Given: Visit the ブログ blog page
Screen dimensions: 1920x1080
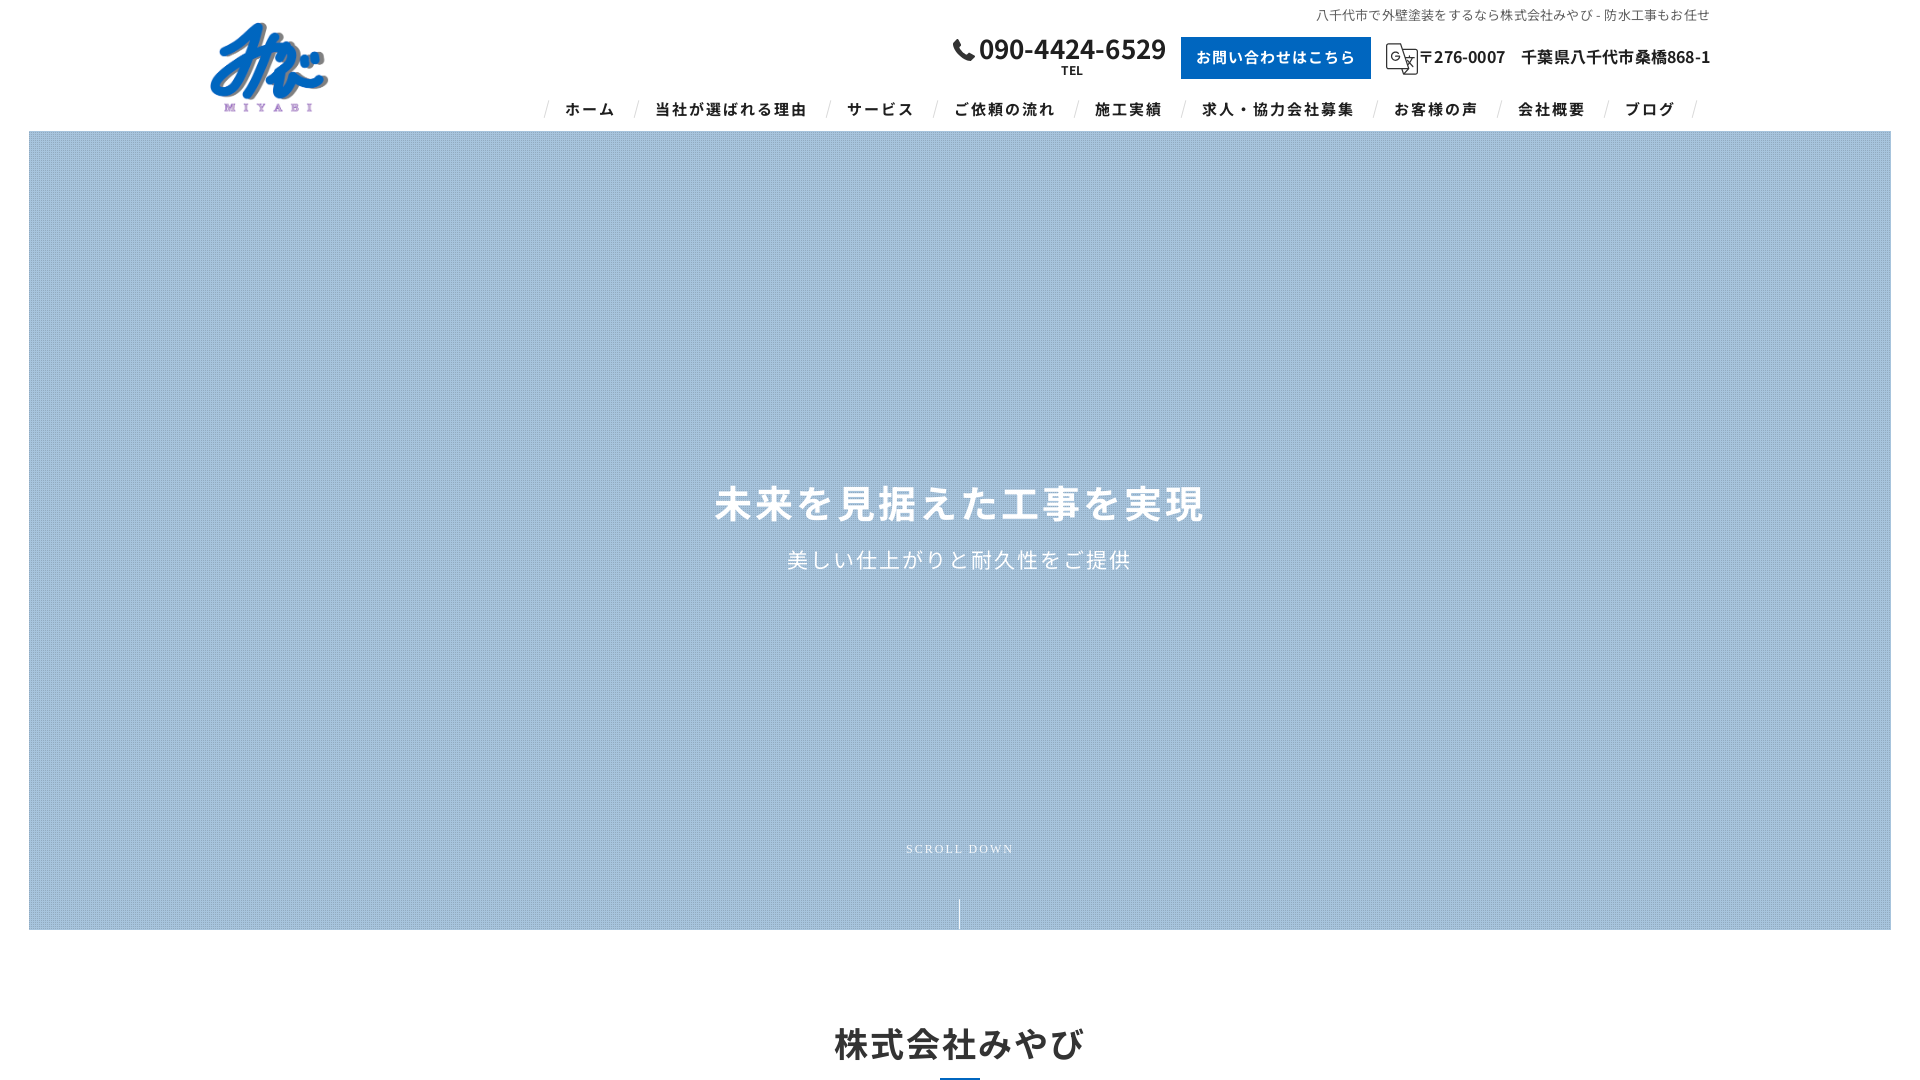Looking at the screenshot, I should coord(1648,110).
